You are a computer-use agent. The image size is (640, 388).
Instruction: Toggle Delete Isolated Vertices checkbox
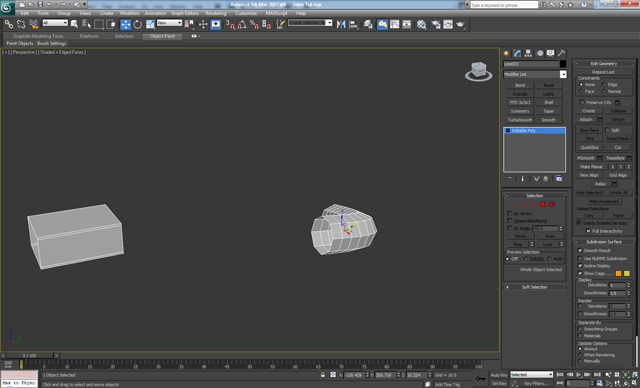(x=579, y=223)
